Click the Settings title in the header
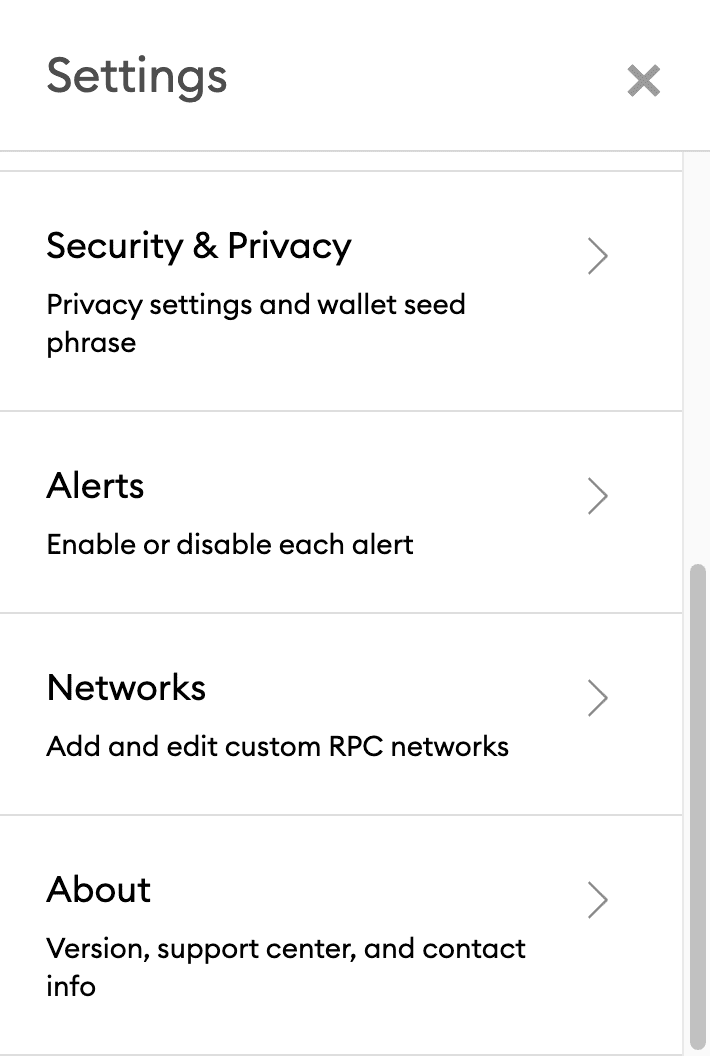Viewport: 710px width, 1056px height. (136, 77)
